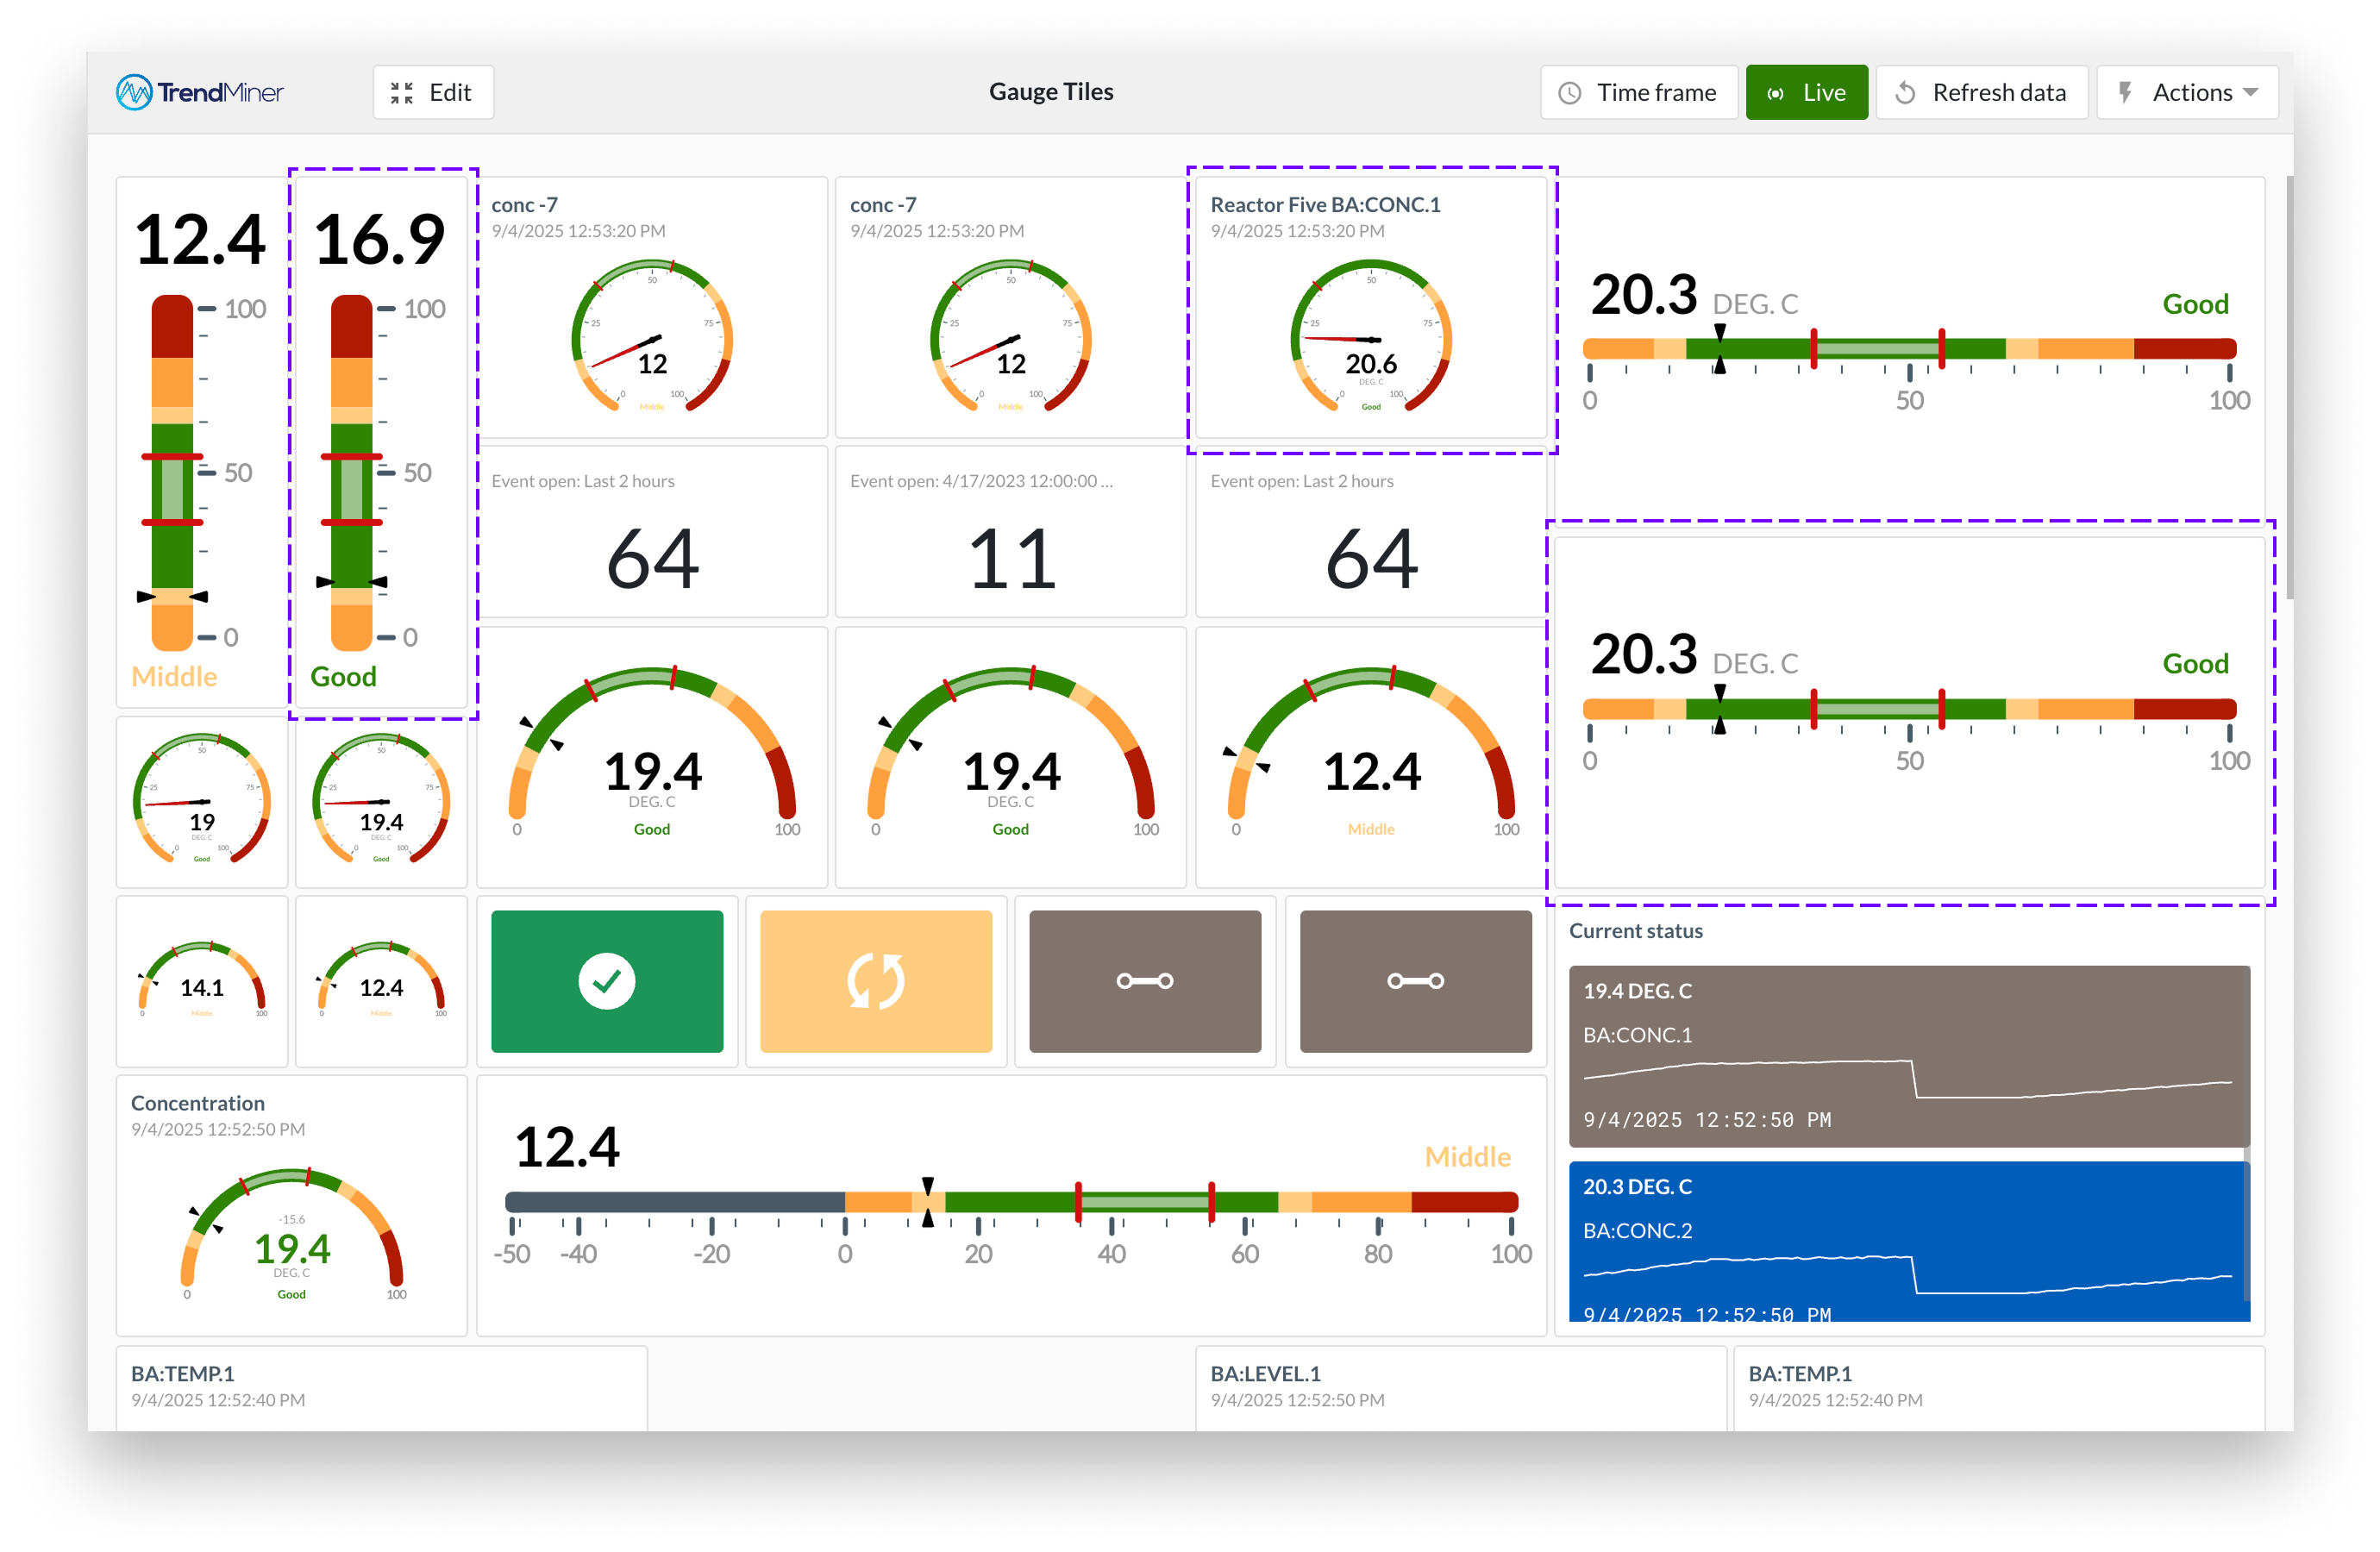Click the clock icon in Time frame
The width and height of the screenshot is (2380, 1552).
(1570, 93)
